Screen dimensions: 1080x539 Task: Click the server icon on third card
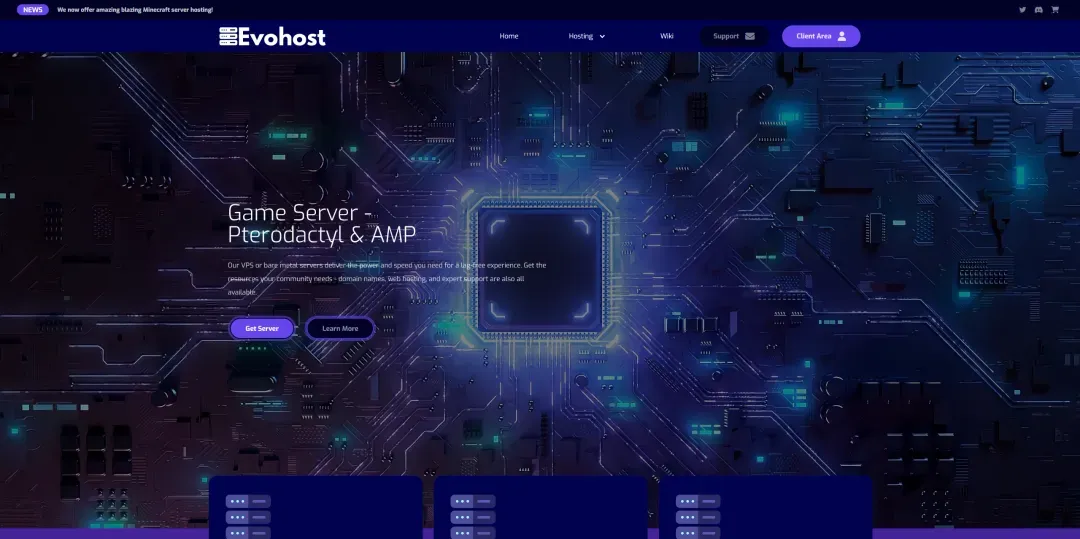[698, 517]
